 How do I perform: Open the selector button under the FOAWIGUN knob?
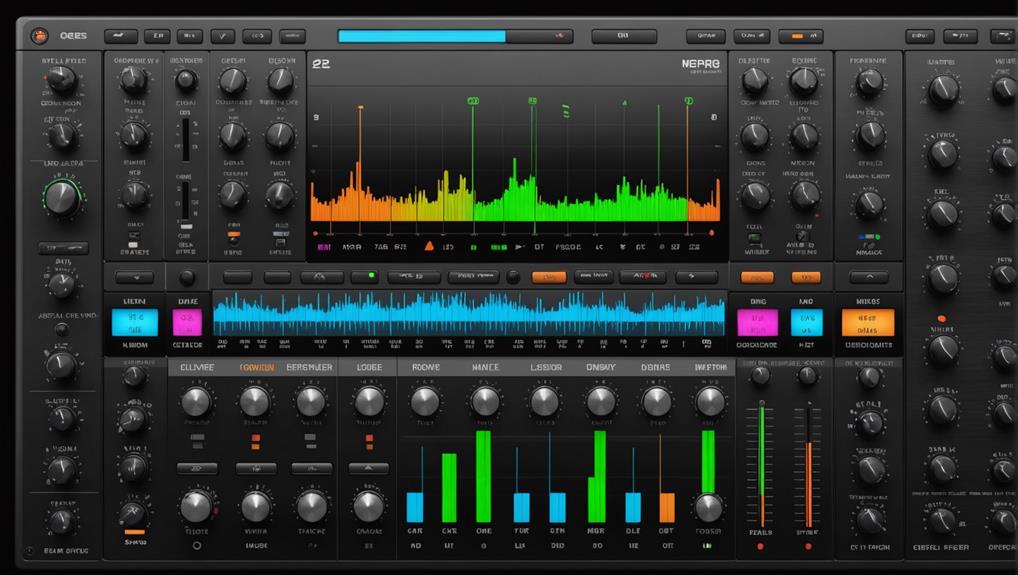pyautogui.click(x=256, y=468)
